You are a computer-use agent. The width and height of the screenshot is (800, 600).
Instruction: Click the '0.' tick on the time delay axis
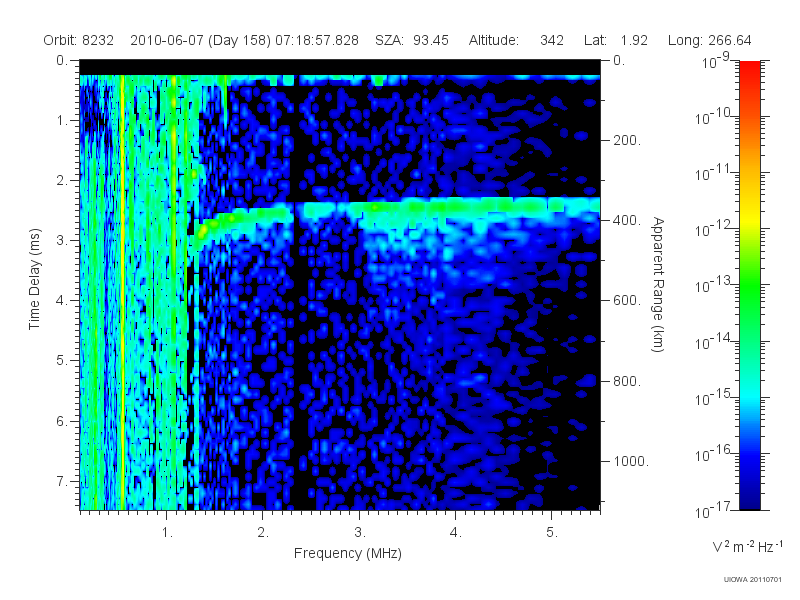click(62, 61)
